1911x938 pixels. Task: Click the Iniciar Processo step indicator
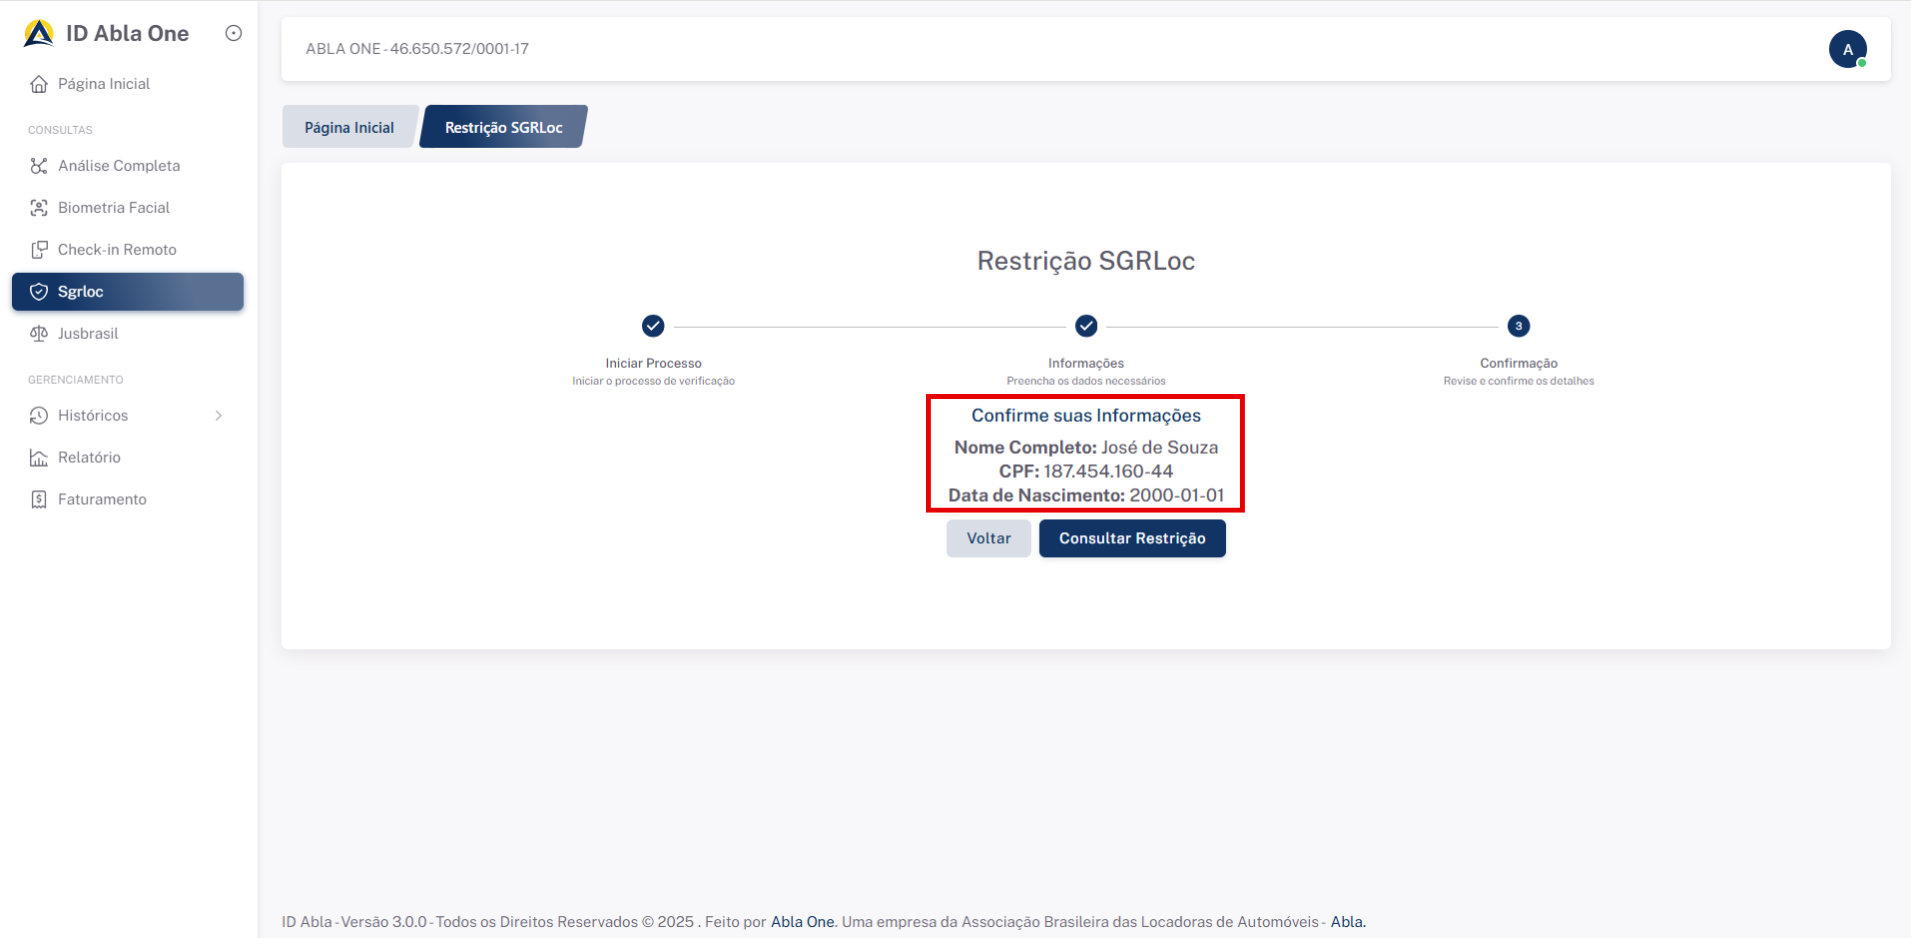pyautogui.click(x=653, y=326)
